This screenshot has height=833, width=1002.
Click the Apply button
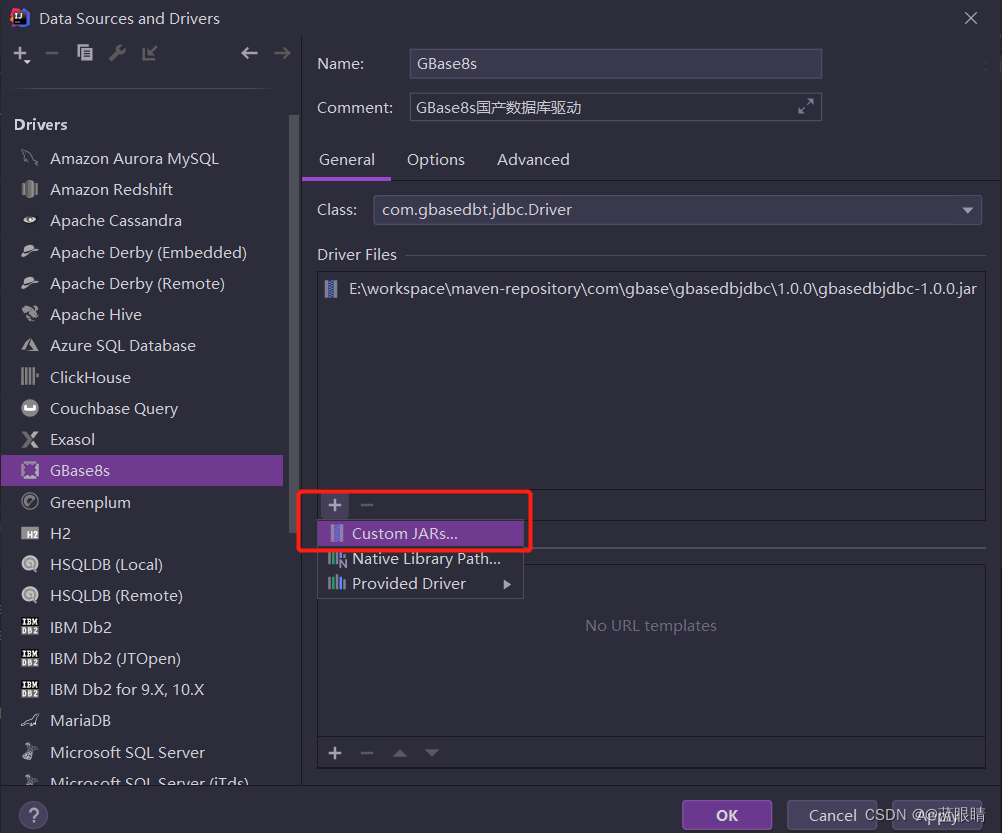point(937,815)
